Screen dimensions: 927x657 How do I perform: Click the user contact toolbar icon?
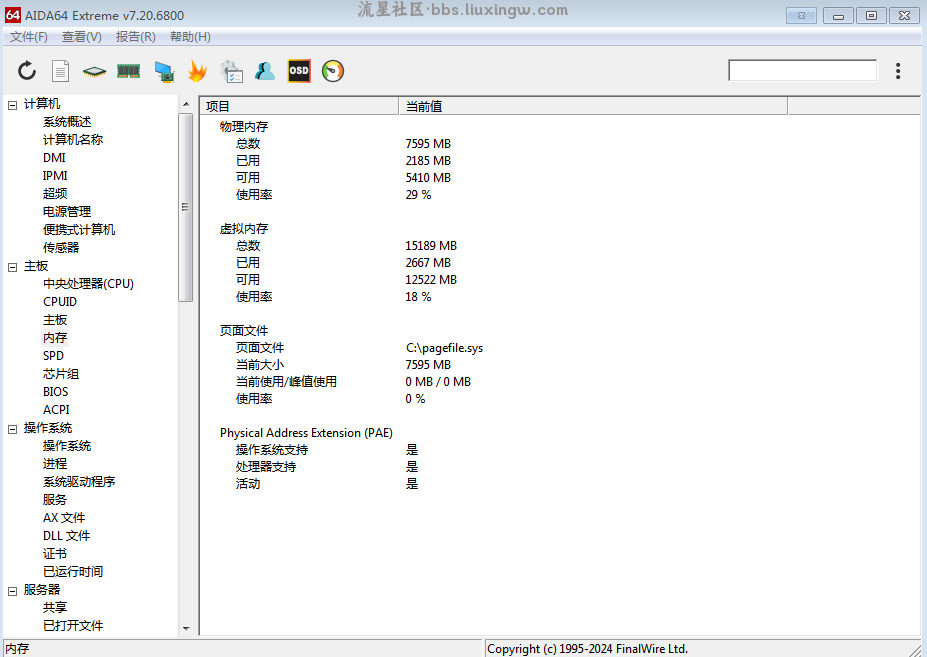pos(265,71)
